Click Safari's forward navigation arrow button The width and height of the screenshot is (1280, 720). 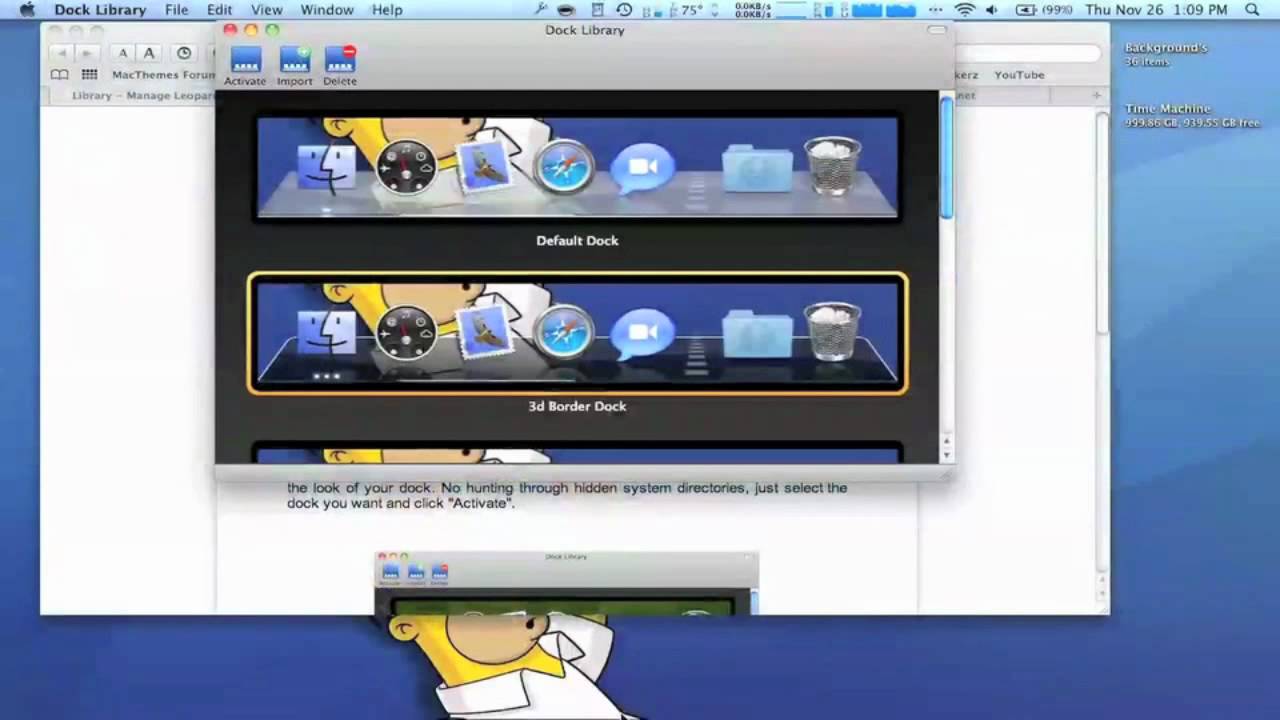click(x=87, y=53)
